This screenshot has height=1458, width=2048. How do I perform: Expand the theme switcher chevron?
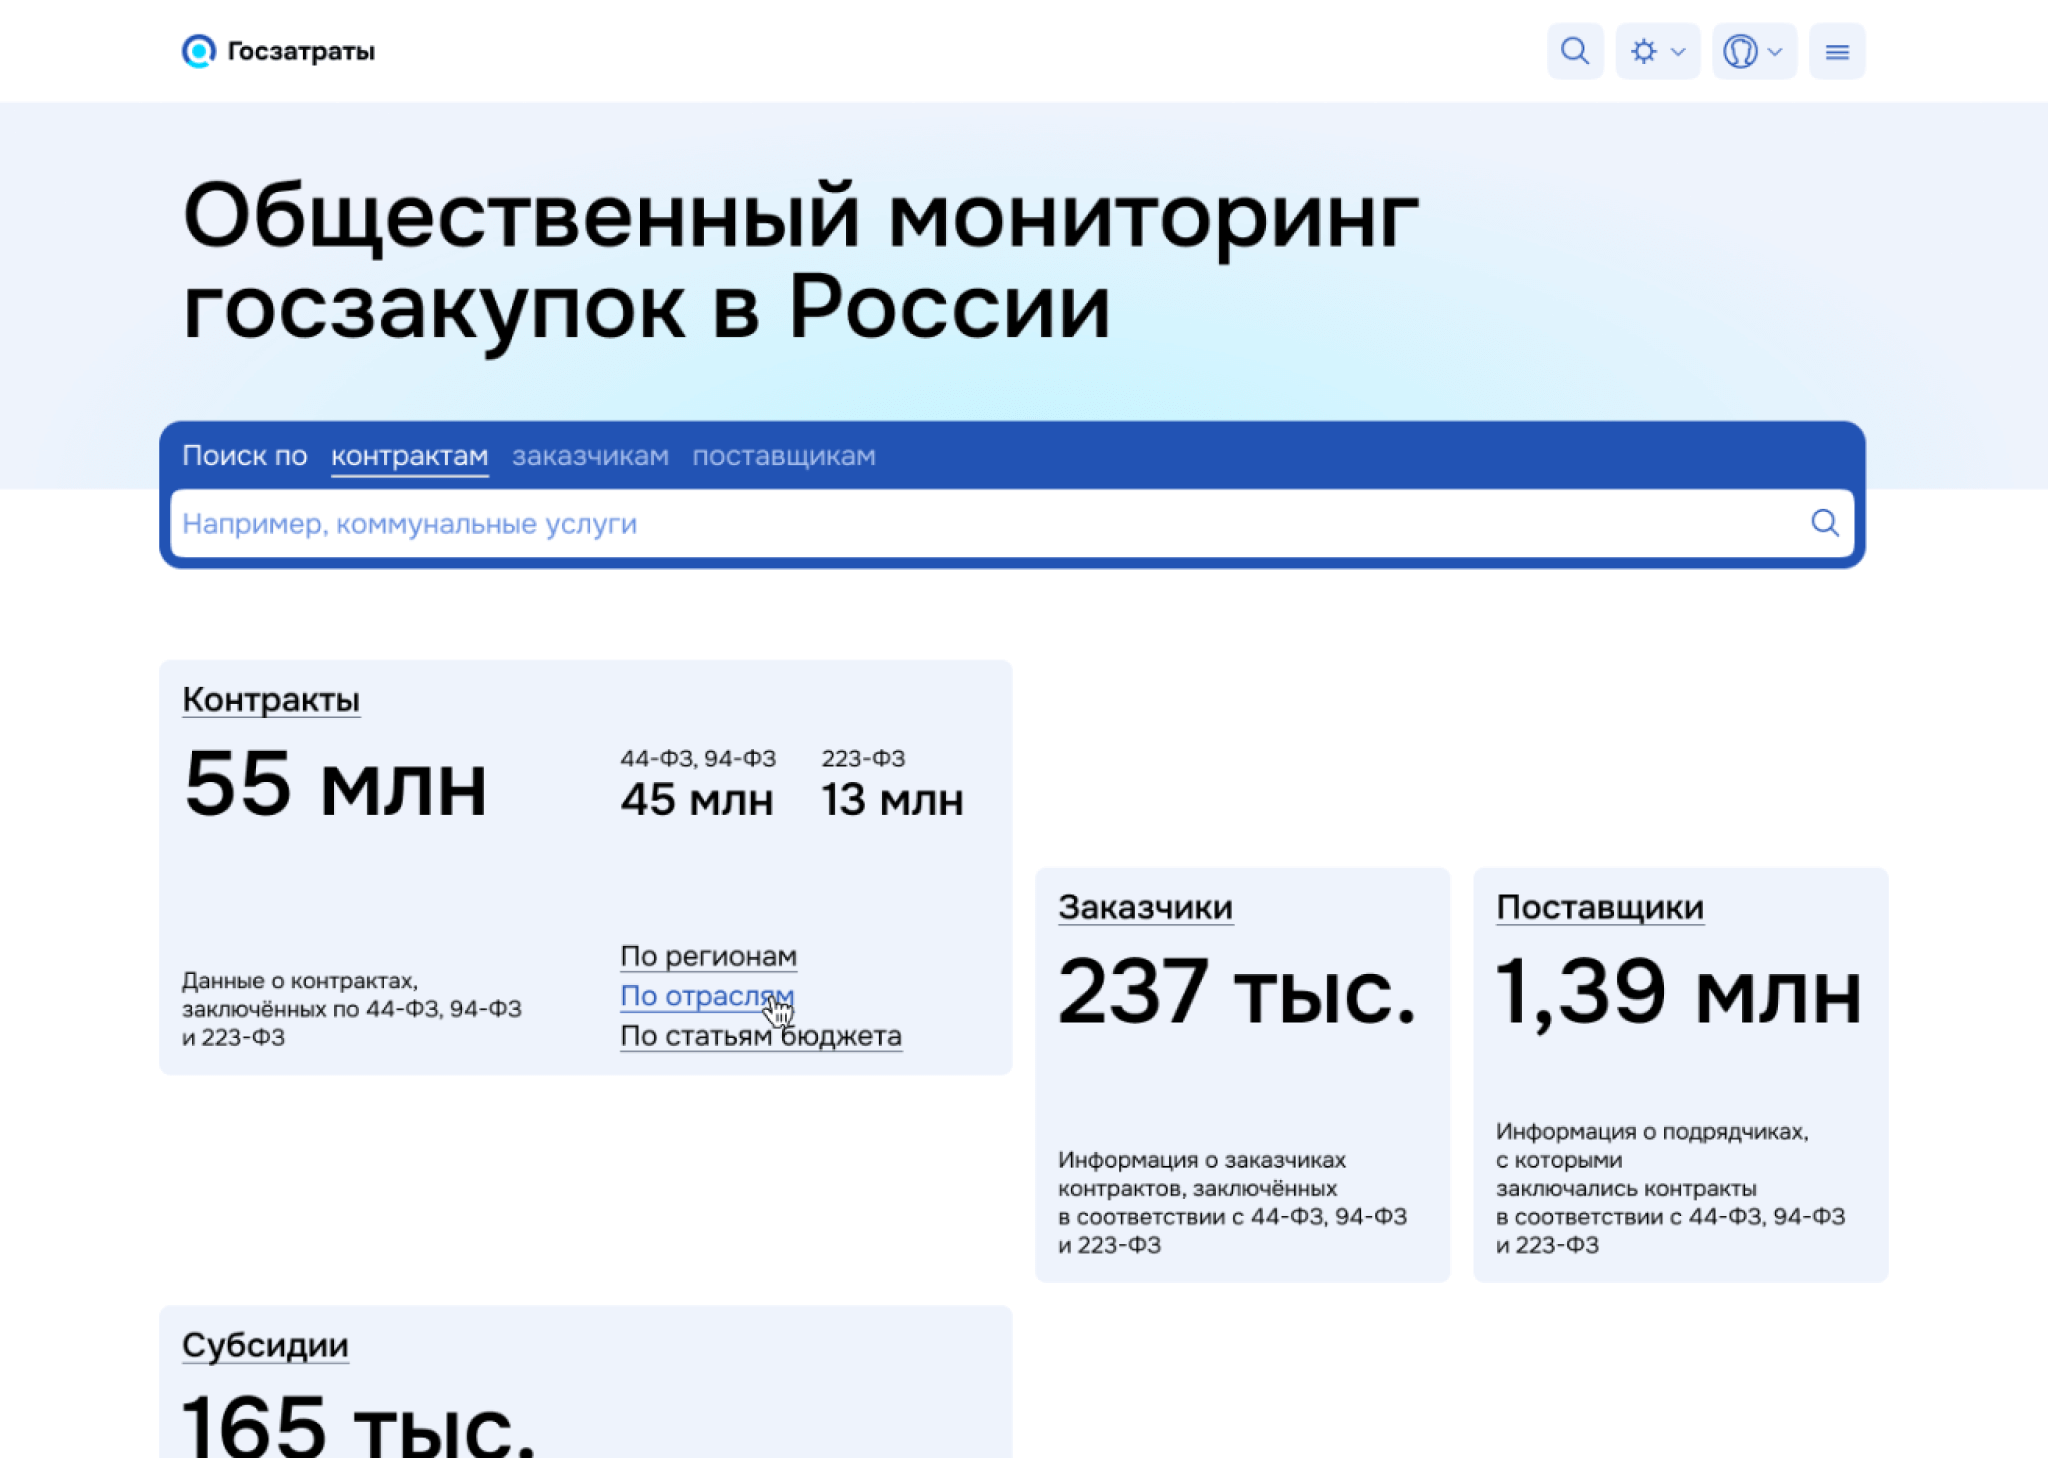[x=1678, y=51]
